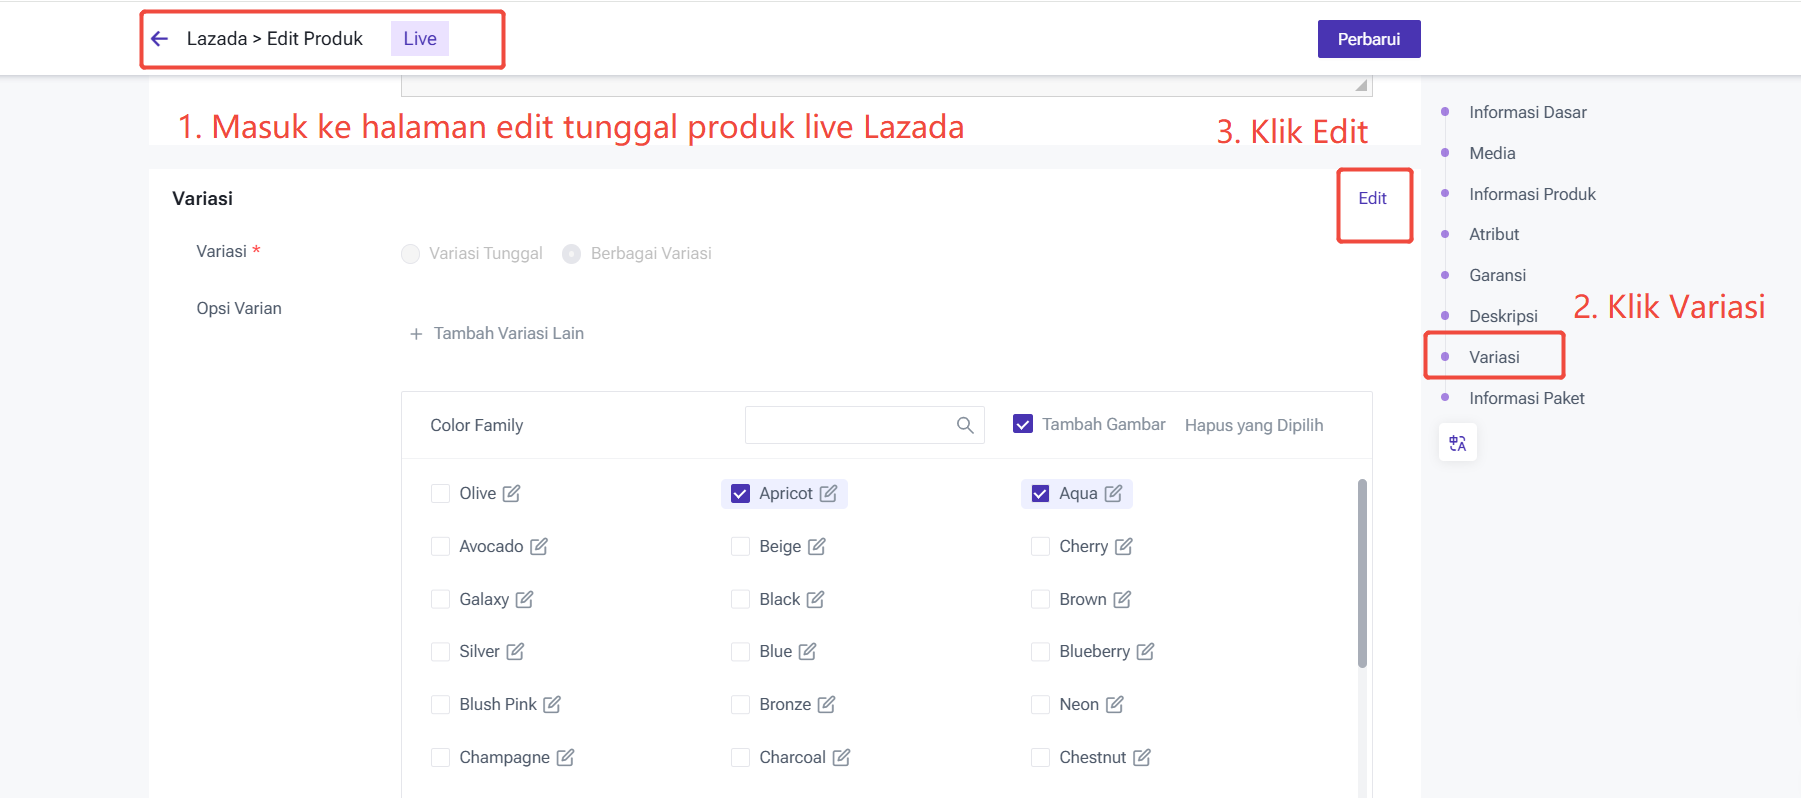This screenshot has height=798, width=1801.
Task: Uncheck the Aqua color checkbox
Action: click(1040, 493)
